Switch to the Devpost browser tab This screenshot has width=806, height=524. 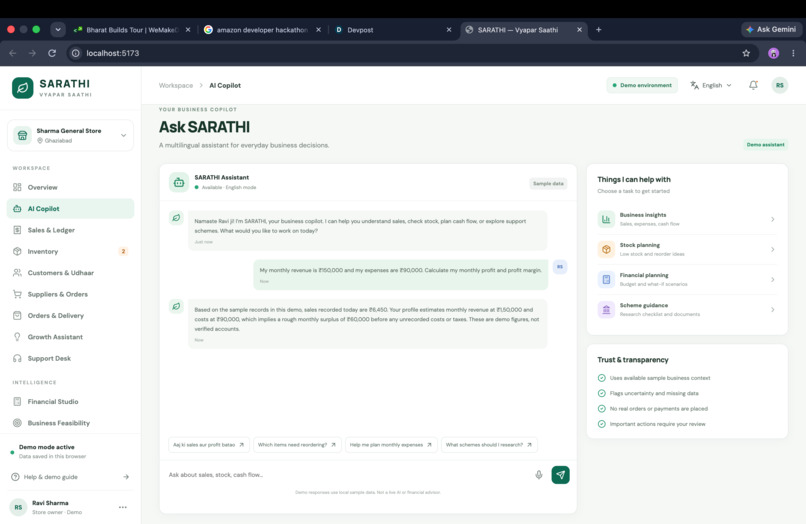(393, 30)
